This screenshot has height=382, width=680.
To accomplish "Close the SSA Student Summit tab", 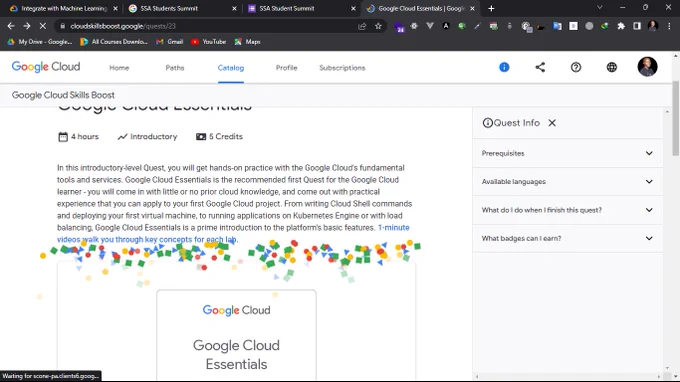I will (353, 8).
